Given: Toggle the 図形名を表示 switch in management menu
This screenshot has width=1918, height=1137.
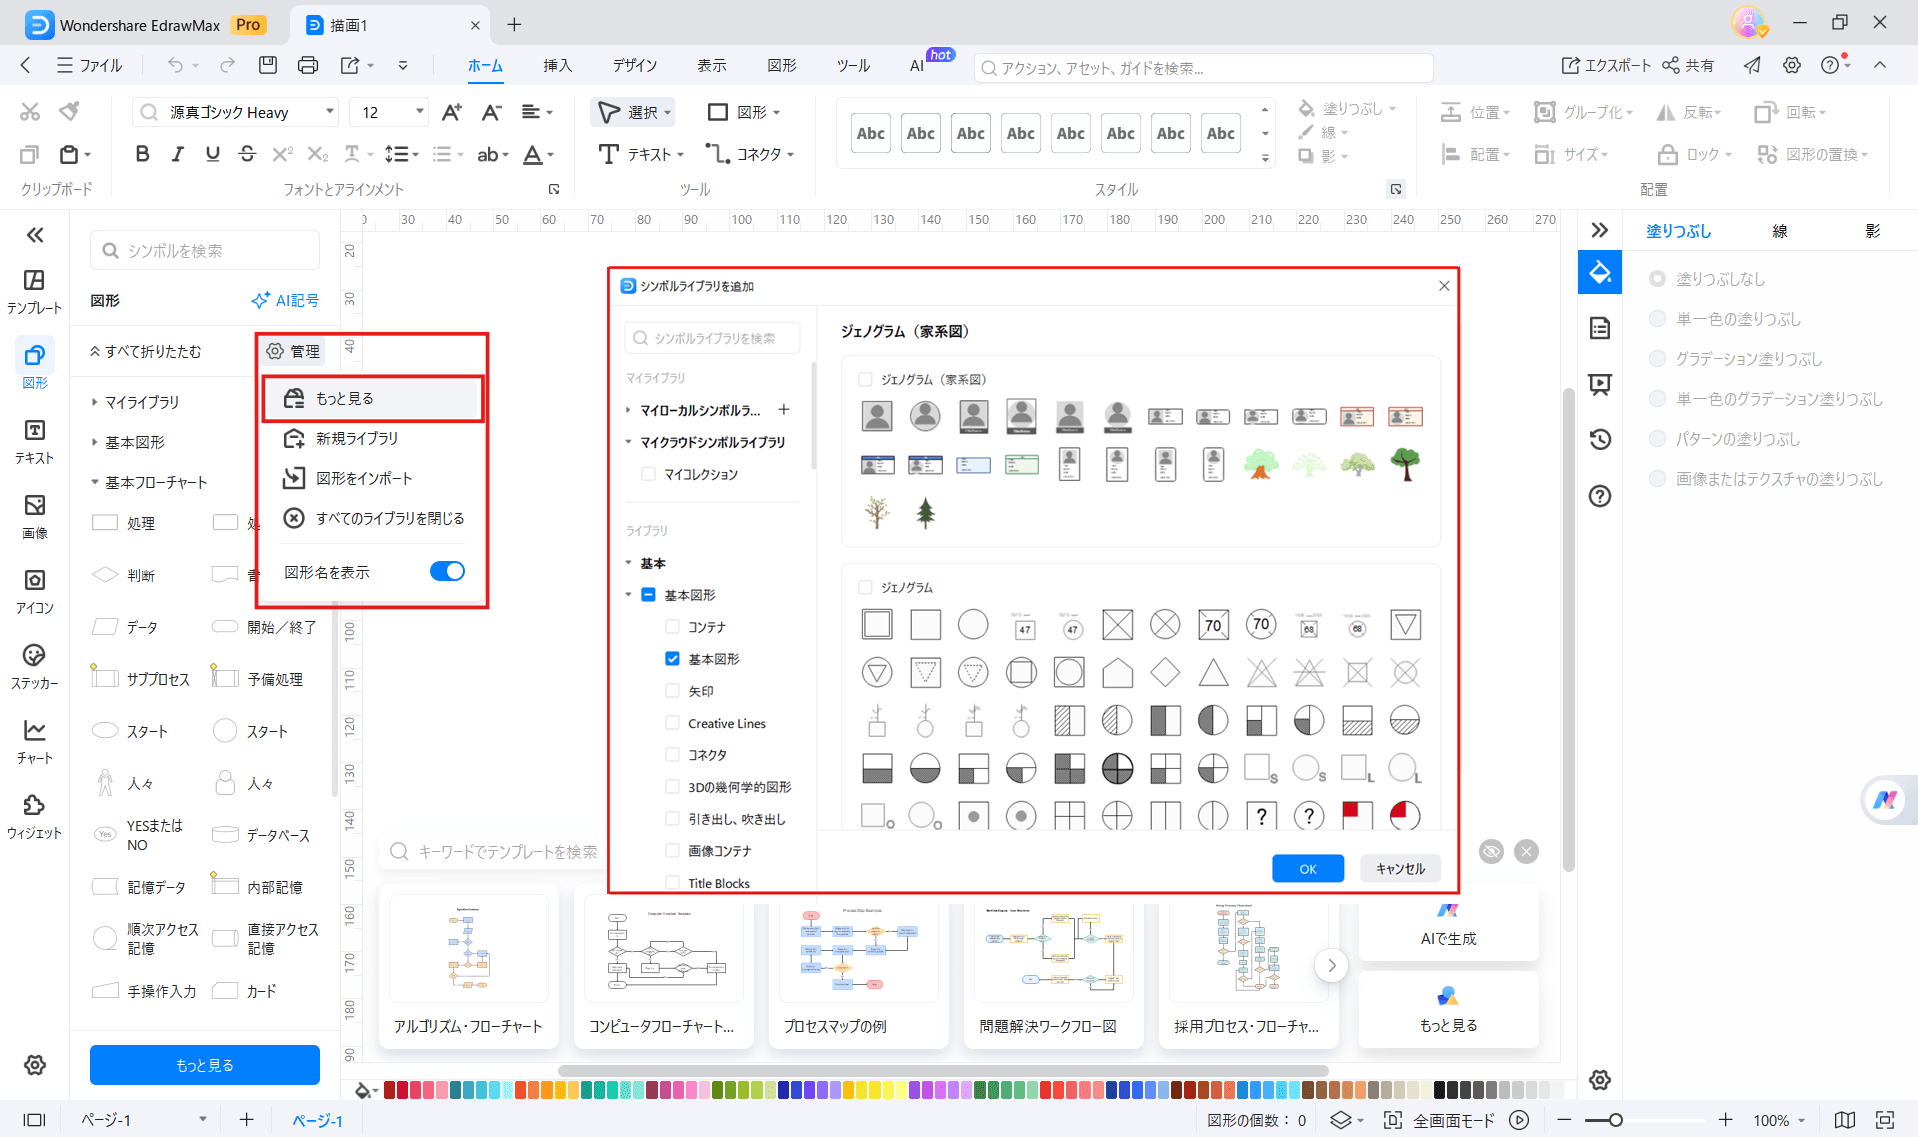Looking at the screenshot, I should [x=447, y=570].
